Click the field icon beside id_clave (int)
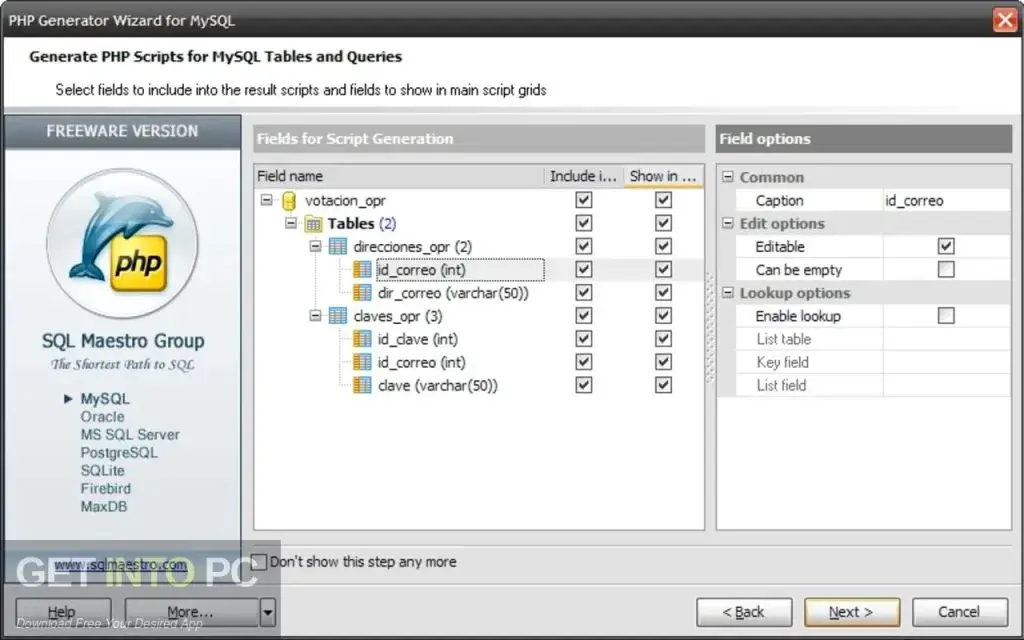The image size is (1024, 640). tap(362, 338)
